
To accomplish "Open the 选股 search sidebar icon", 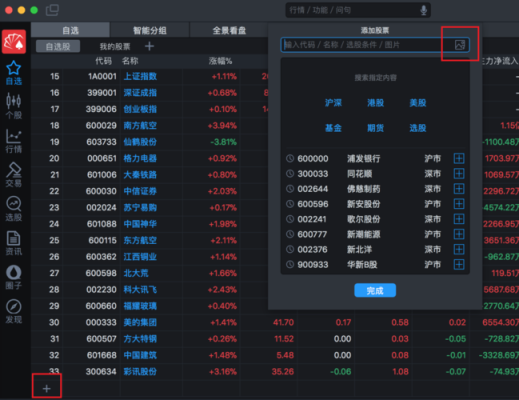I will pos(14,204).
